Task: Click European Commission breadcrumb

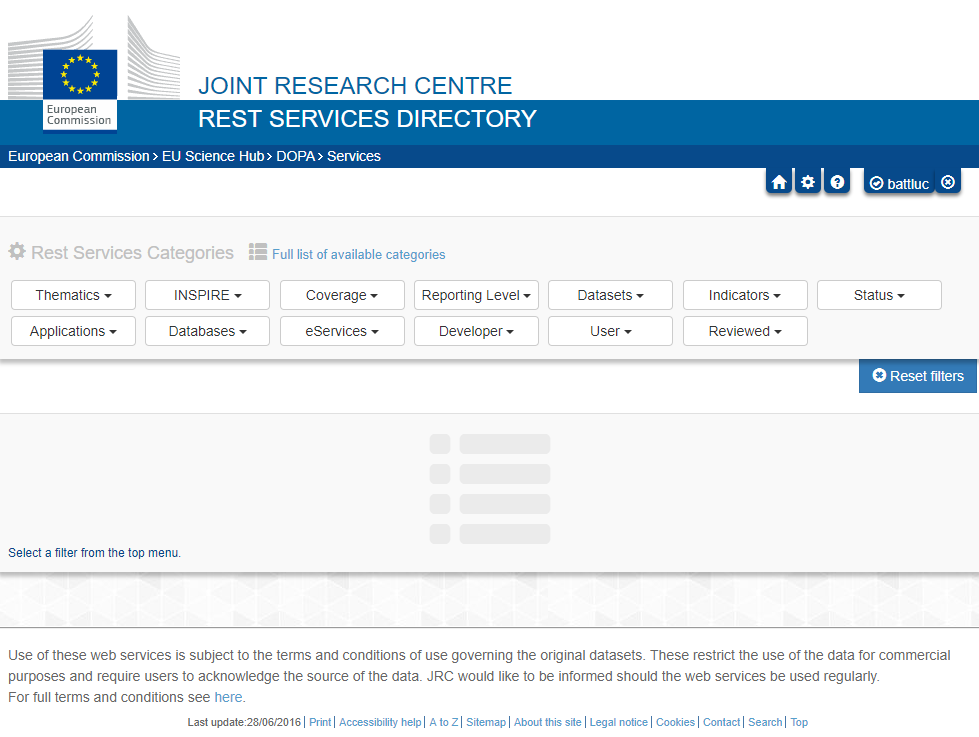Action: click(x=79, y=156)
